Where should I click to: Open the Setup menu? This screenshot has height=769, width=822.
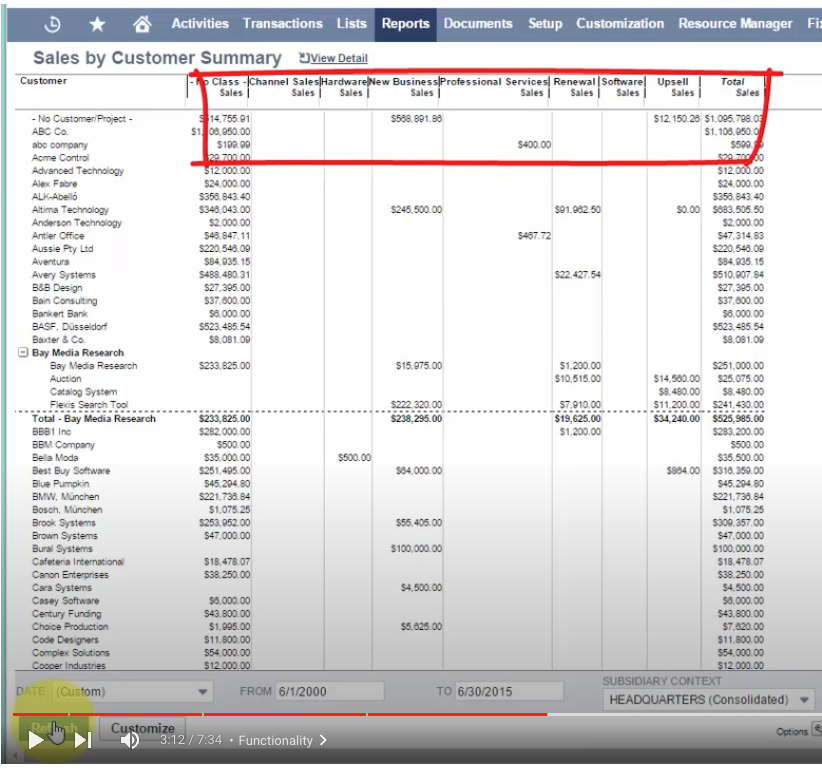click(x=545, y=24)
